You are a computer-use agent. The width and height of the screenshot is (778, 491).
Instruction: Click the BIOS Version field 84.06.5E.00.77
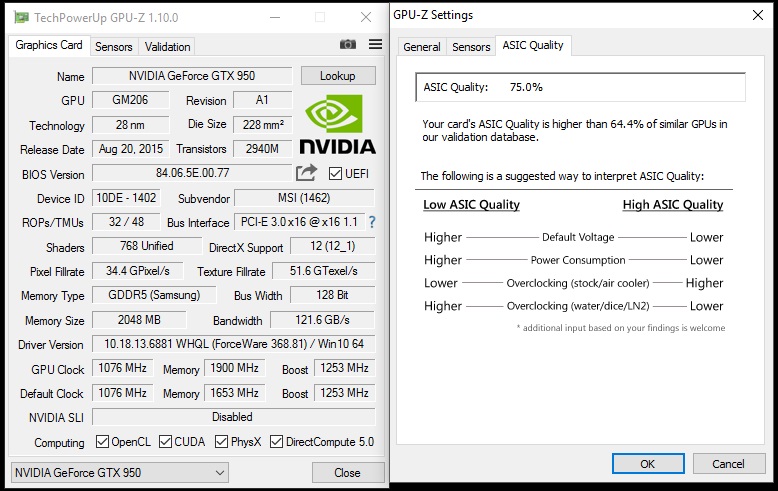(x=192, y=173)
